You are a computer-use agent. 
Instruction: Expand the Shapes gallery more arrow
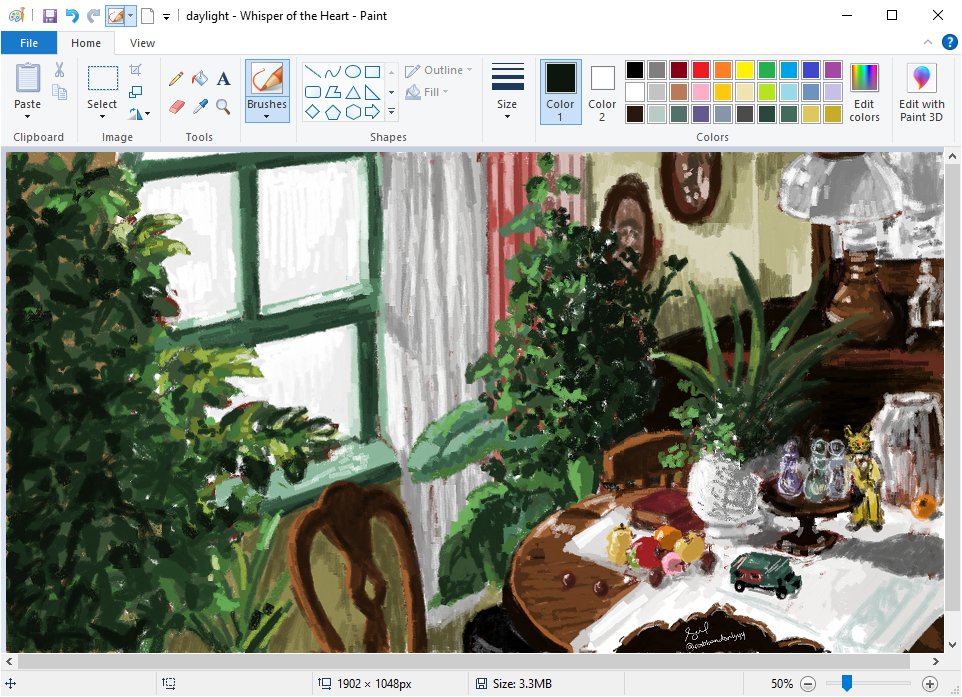(391, 112)
